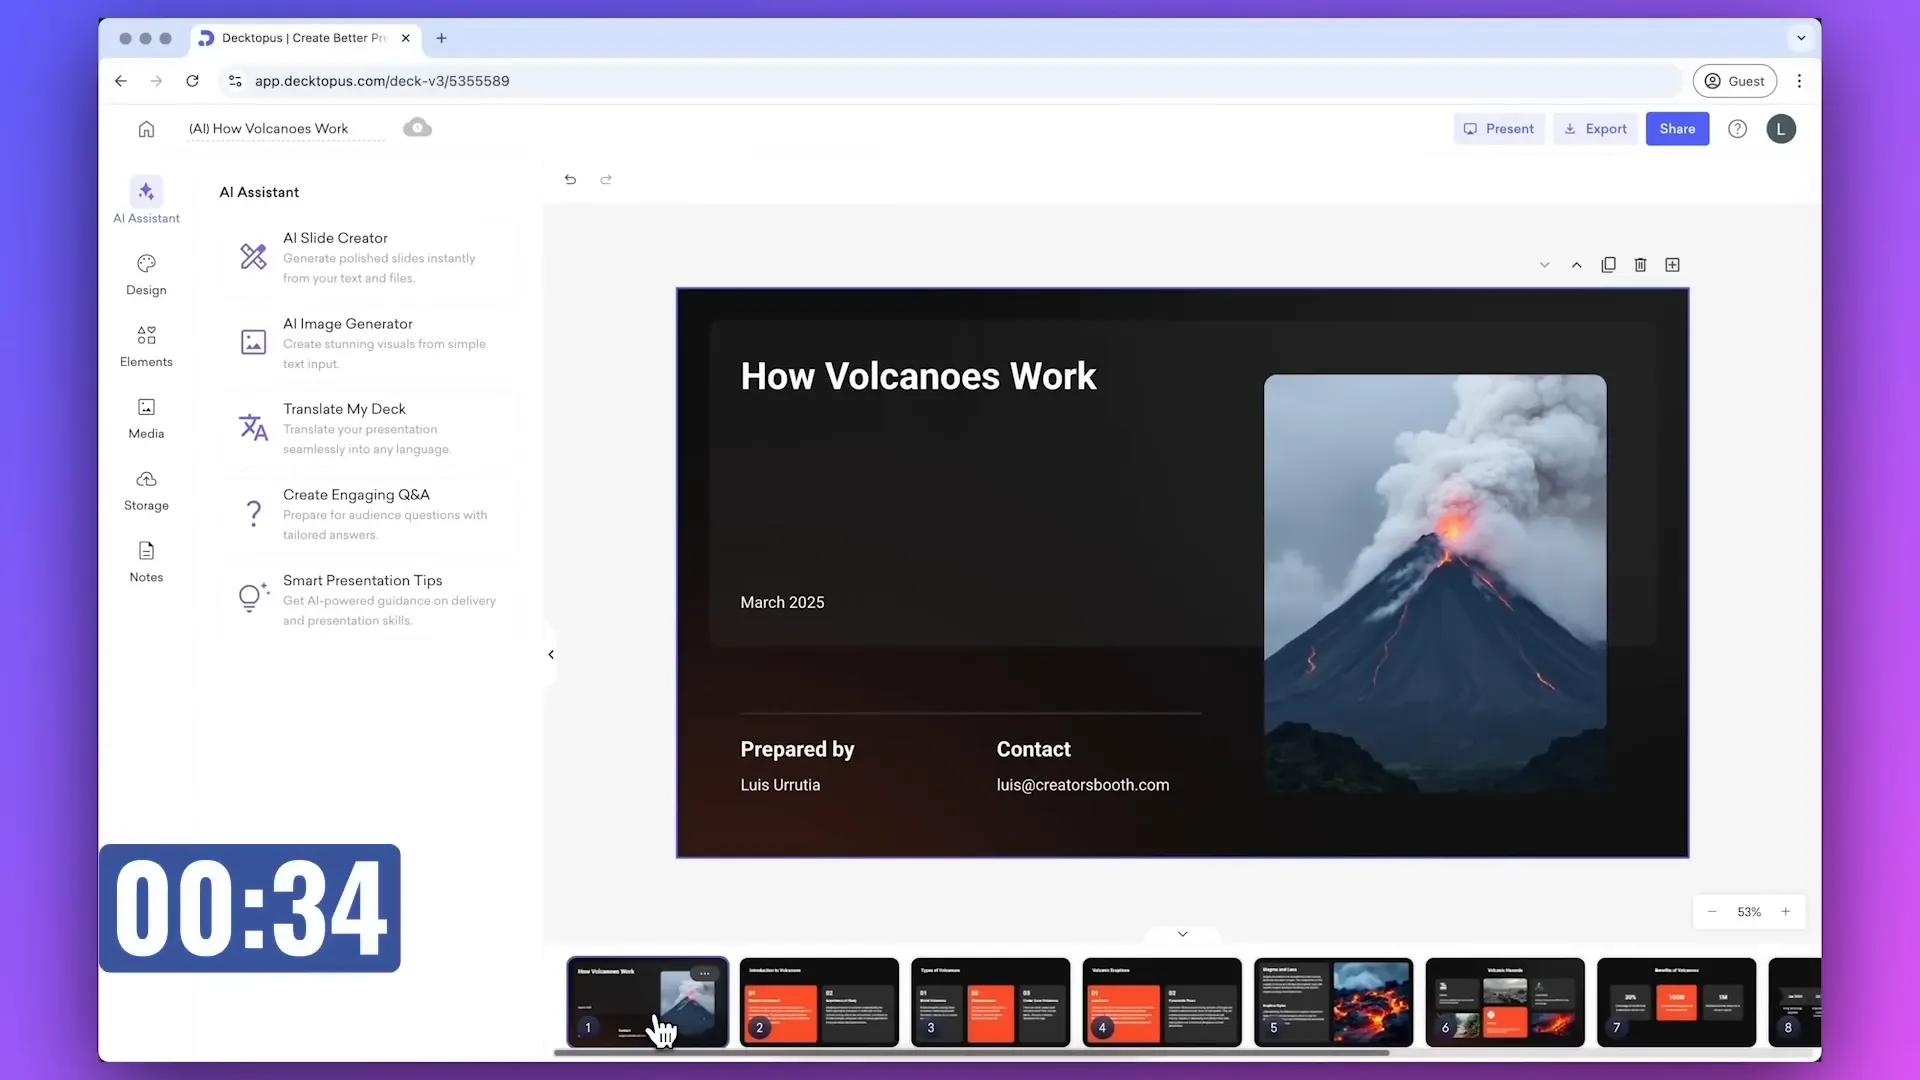Open the browser three-dot menu
The width and height of the screenshot is (1920, 1080).
(x=1799, y=81)
